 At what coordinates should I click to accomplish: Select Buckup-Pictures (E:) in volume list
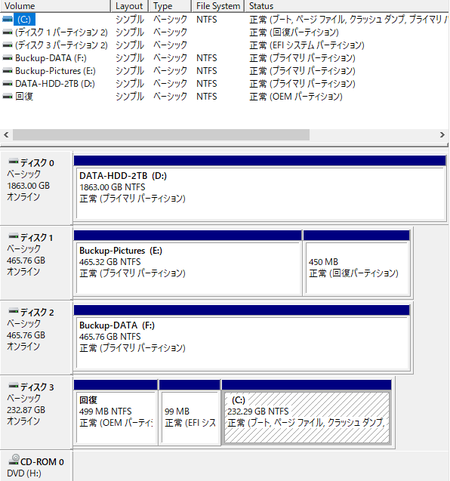(x=55, y=71)
